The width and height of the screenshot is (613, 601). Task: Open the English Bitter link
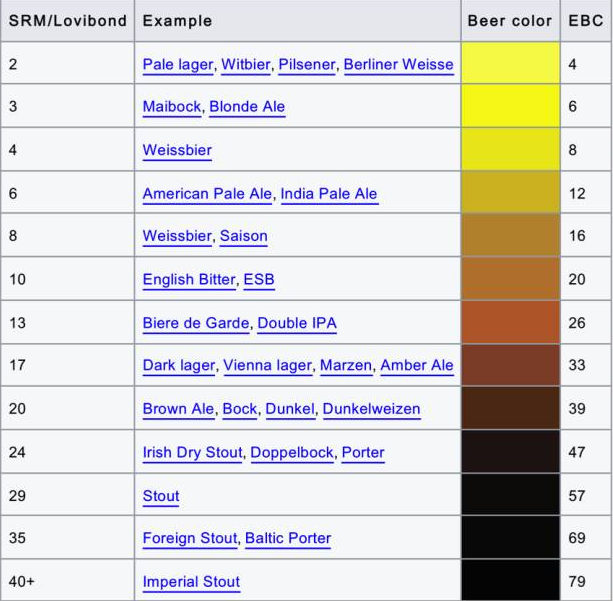click(x=189, y=280)
